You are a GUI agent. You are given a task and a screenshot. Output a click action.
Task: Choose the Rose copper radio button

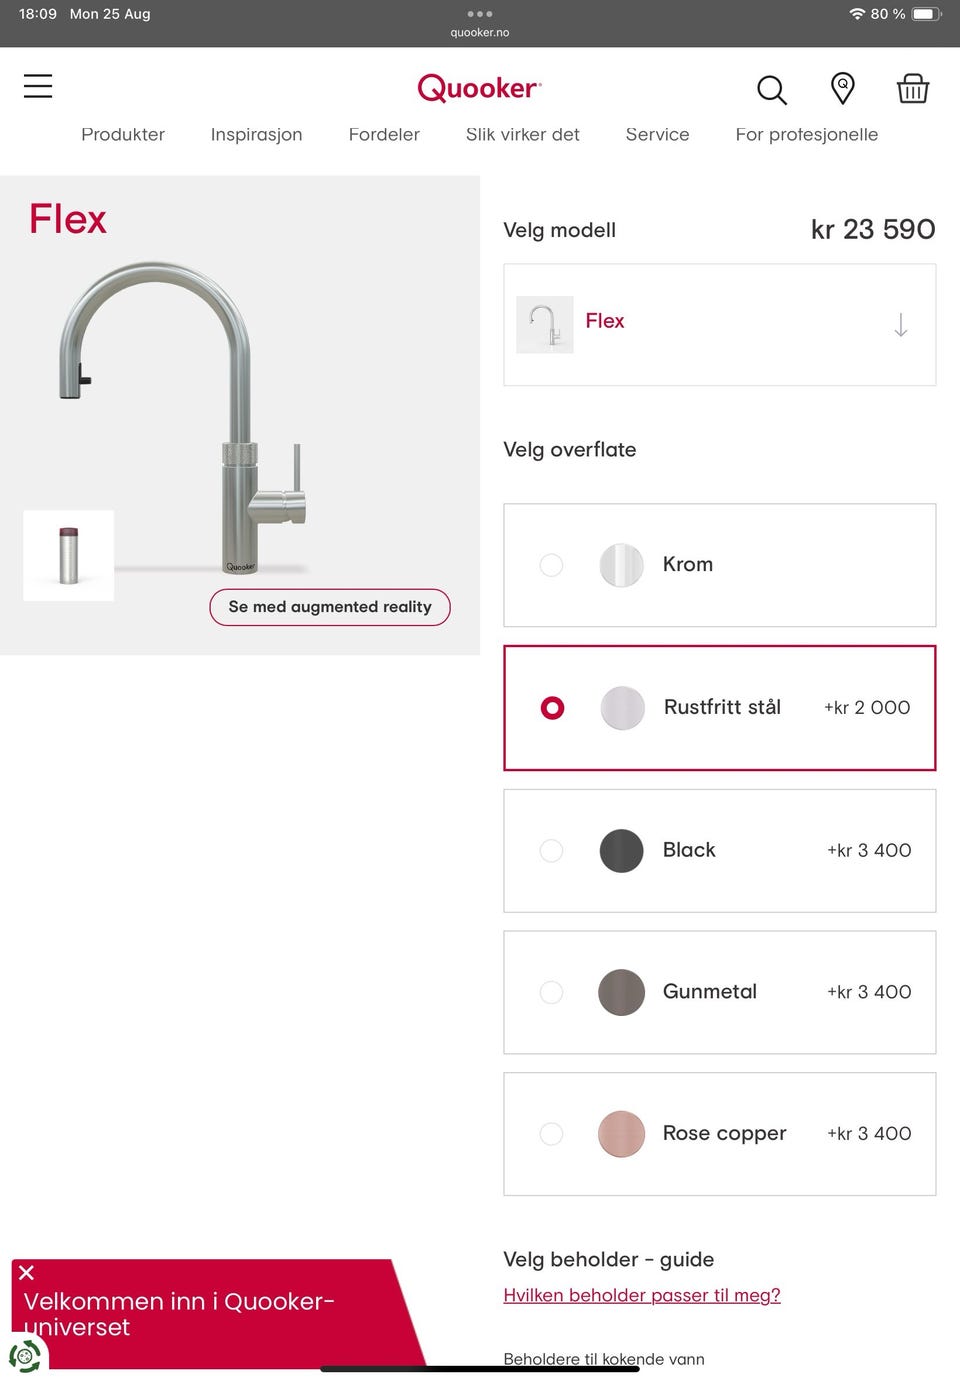pos(551,1134)
